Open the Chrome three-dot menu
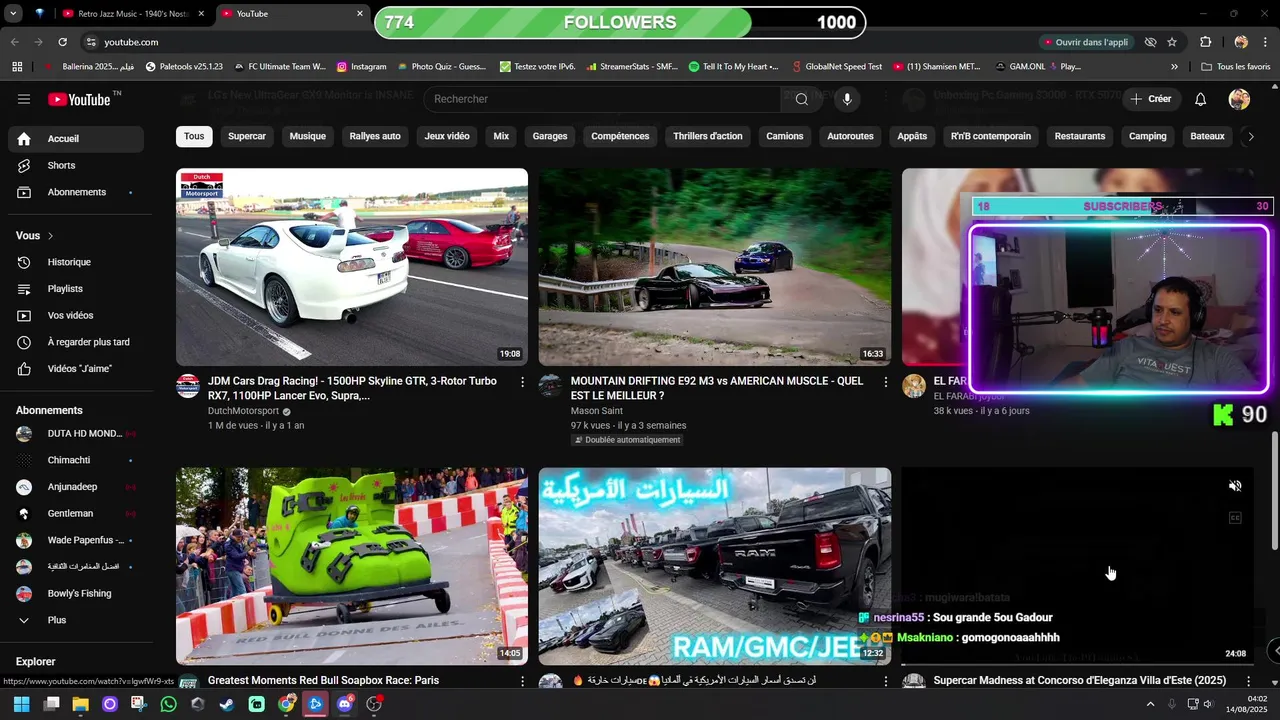 pyautogui.click(x=1265, y=42)
